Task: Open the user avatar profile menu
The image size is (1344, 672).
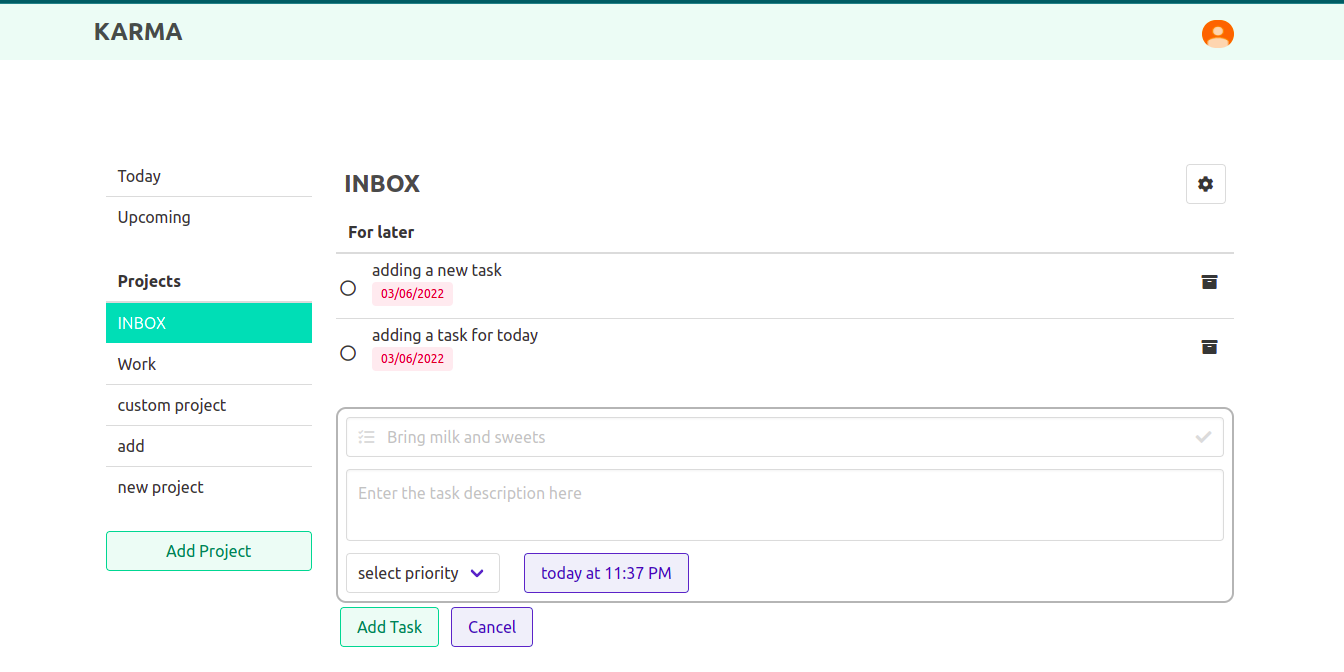Action: [1217, 34]
